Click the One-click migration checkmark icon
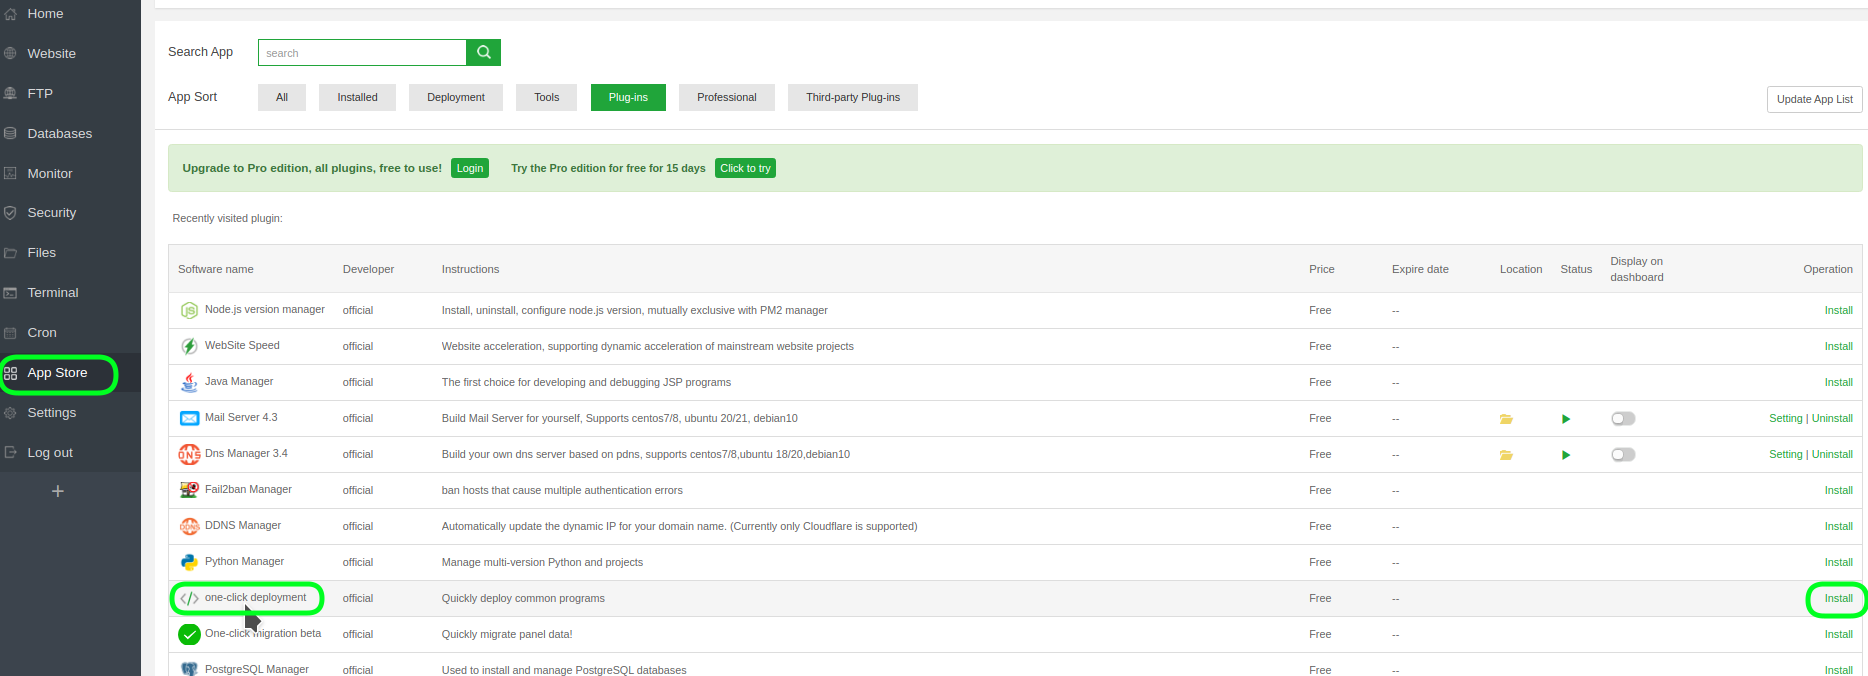1868x676 pixels. [189, 634]
